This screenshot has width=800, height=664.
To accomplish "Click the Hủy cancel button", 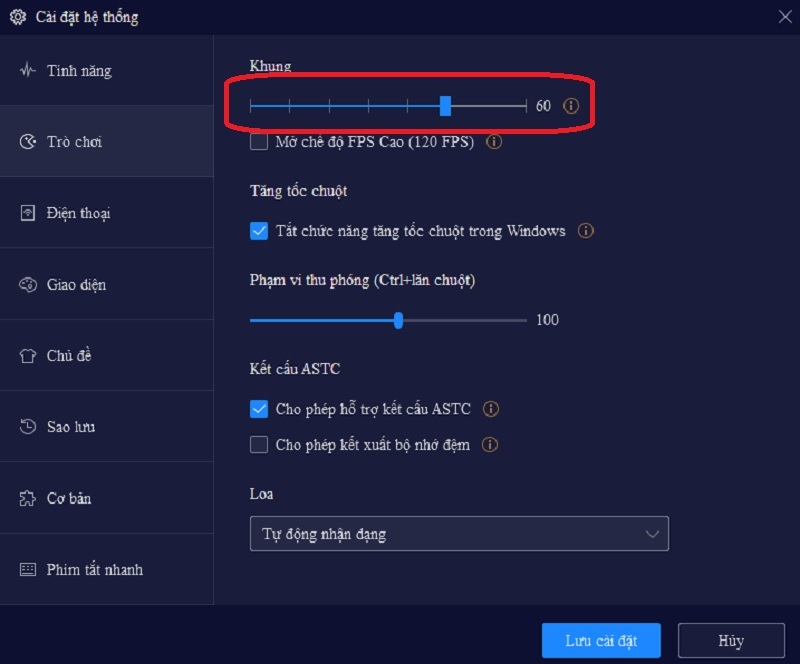I will coord(731,640).
